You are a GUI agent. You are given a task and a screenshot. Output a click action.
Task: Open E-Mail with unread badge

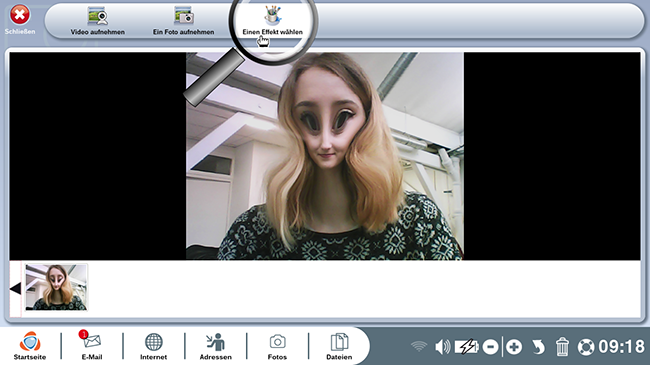pyautogui.click(x=92, y=346)
